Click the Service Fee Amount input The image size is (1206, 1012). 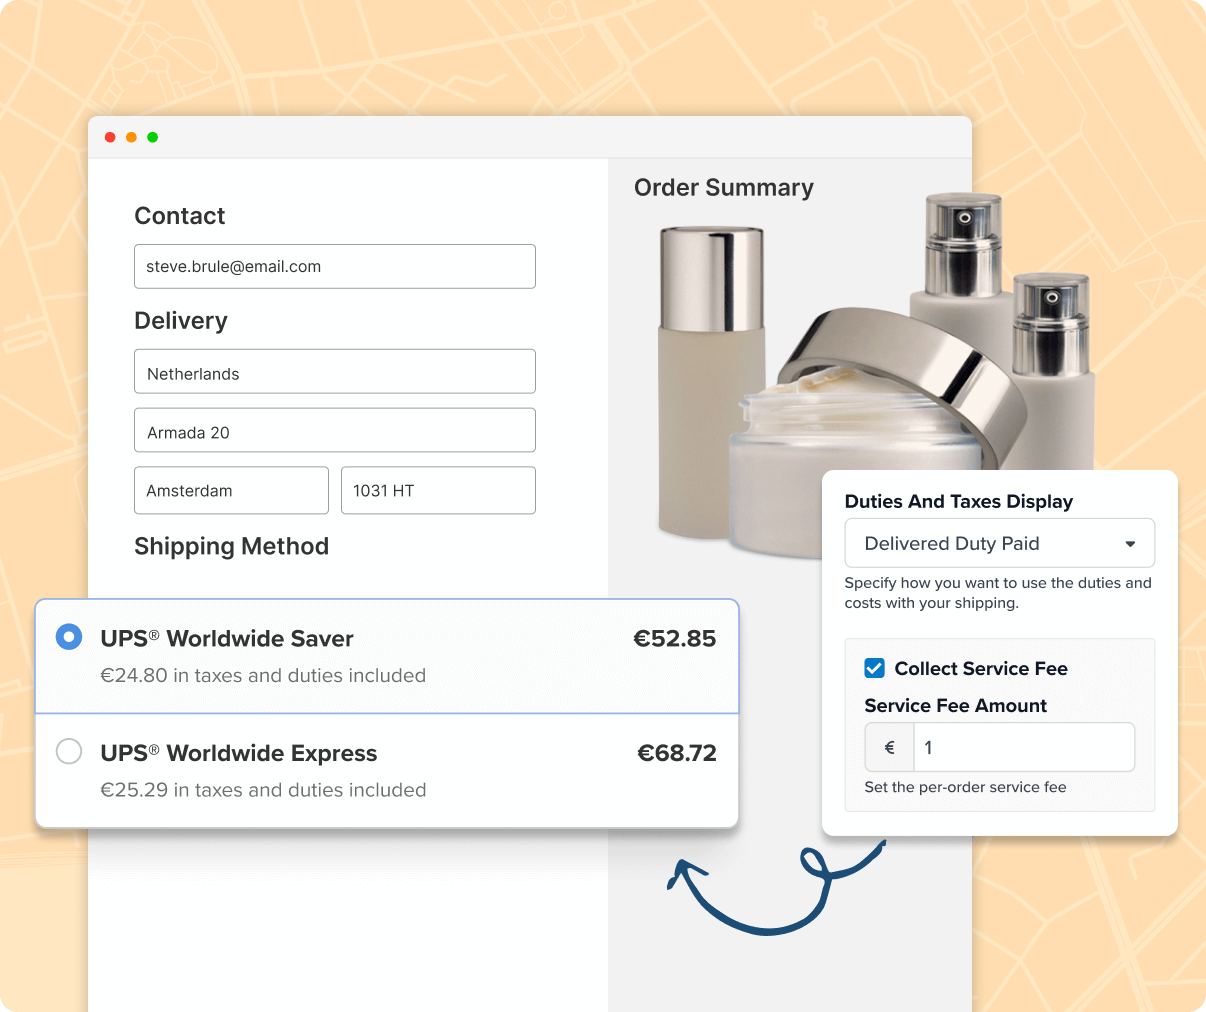pyautogui.click(x=1023, y=747)
